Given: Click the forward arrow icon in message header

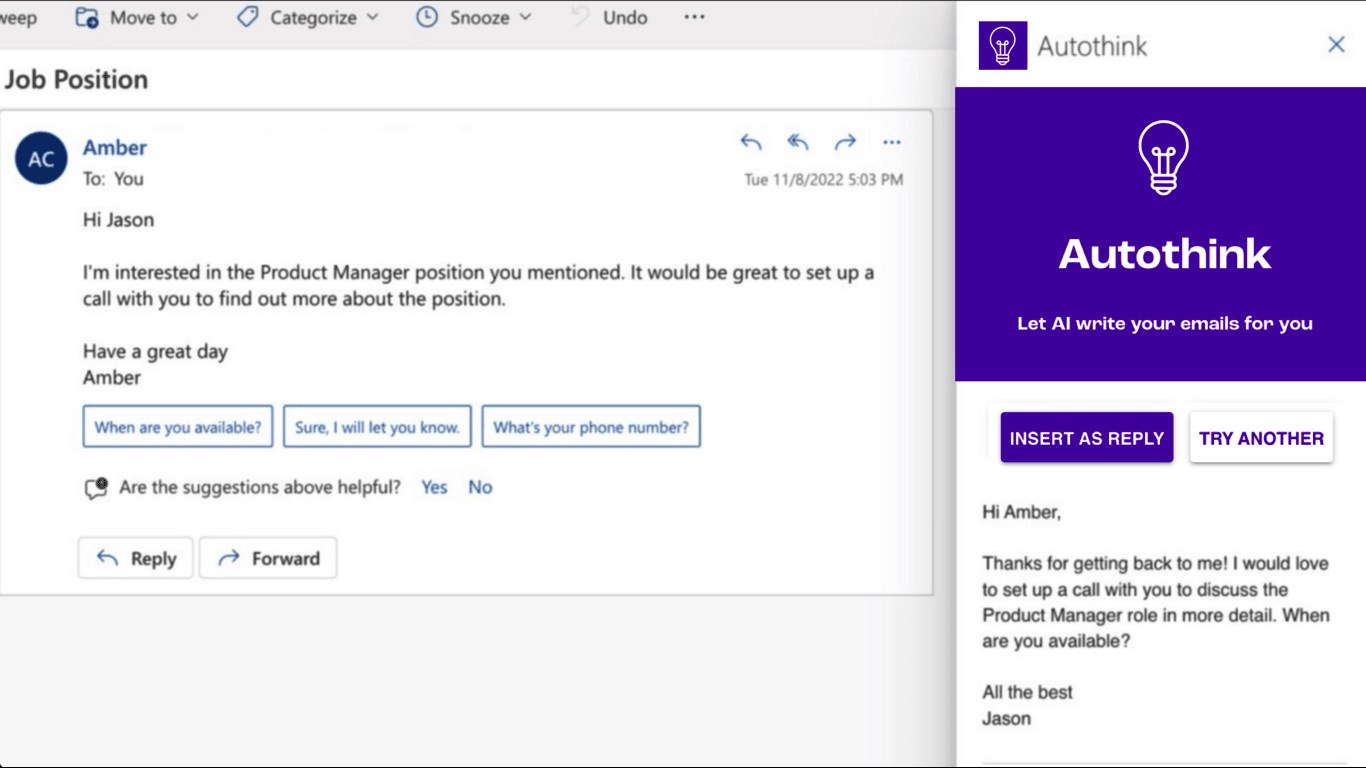Looking at the screenshot, I should (846, 142).
